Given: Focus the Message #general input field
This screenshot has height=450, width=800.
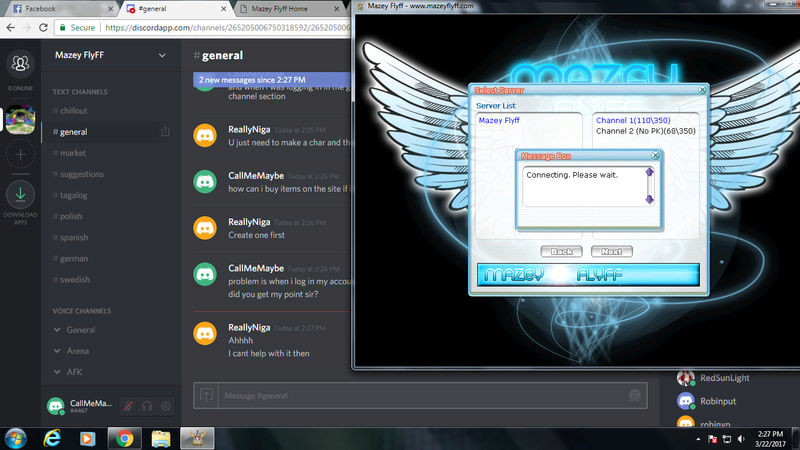Looking at the screenshot, I should tap(421, 395).
